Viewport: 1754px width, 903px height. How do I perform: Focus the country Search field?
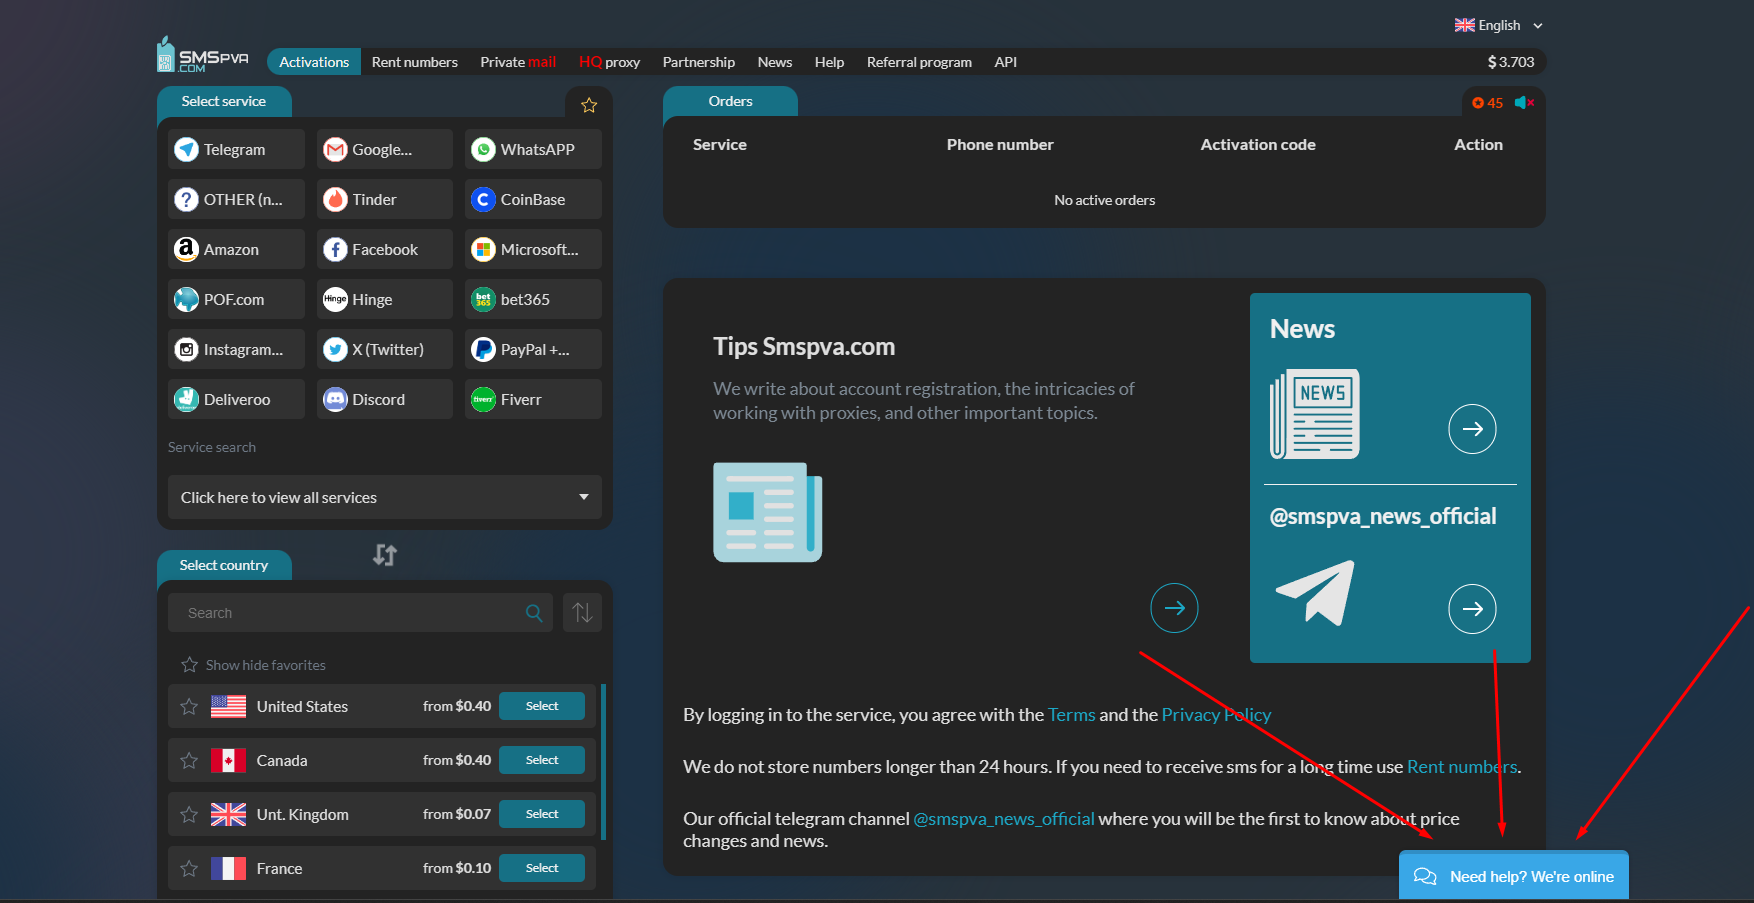point(360,613)
